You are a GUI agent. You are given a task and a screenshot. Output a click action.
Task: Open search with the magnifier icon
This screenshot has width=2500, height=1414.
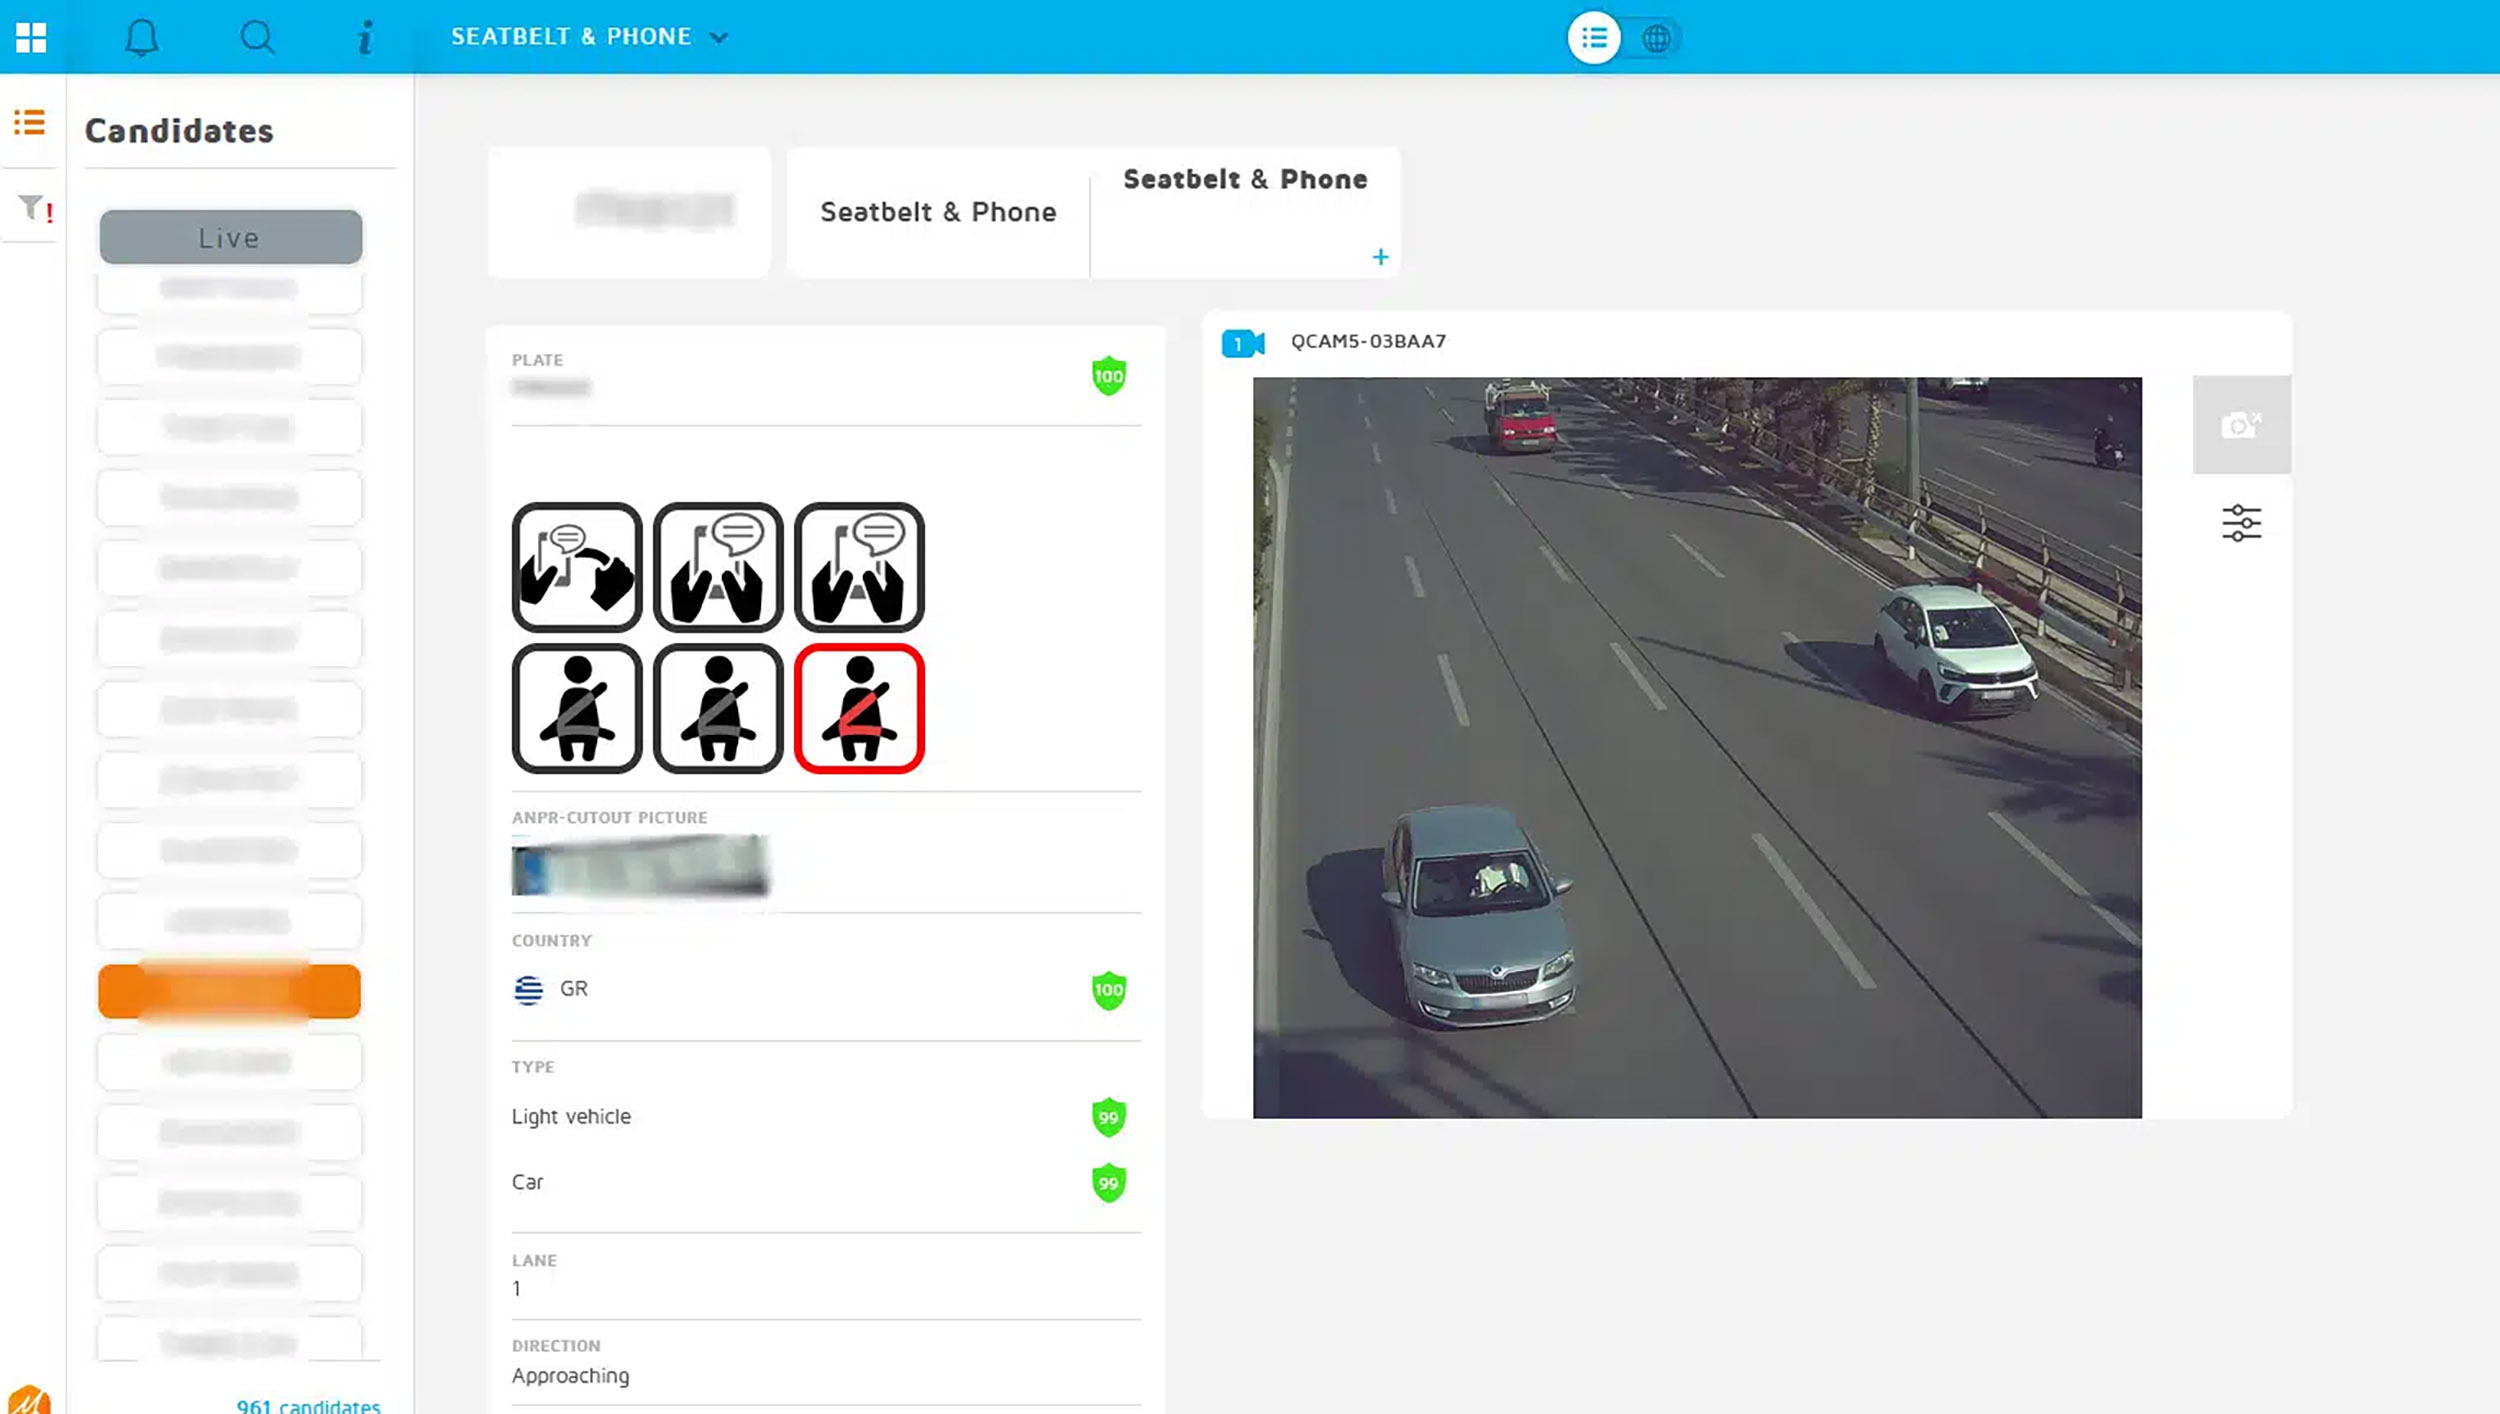tap(257, 38)
